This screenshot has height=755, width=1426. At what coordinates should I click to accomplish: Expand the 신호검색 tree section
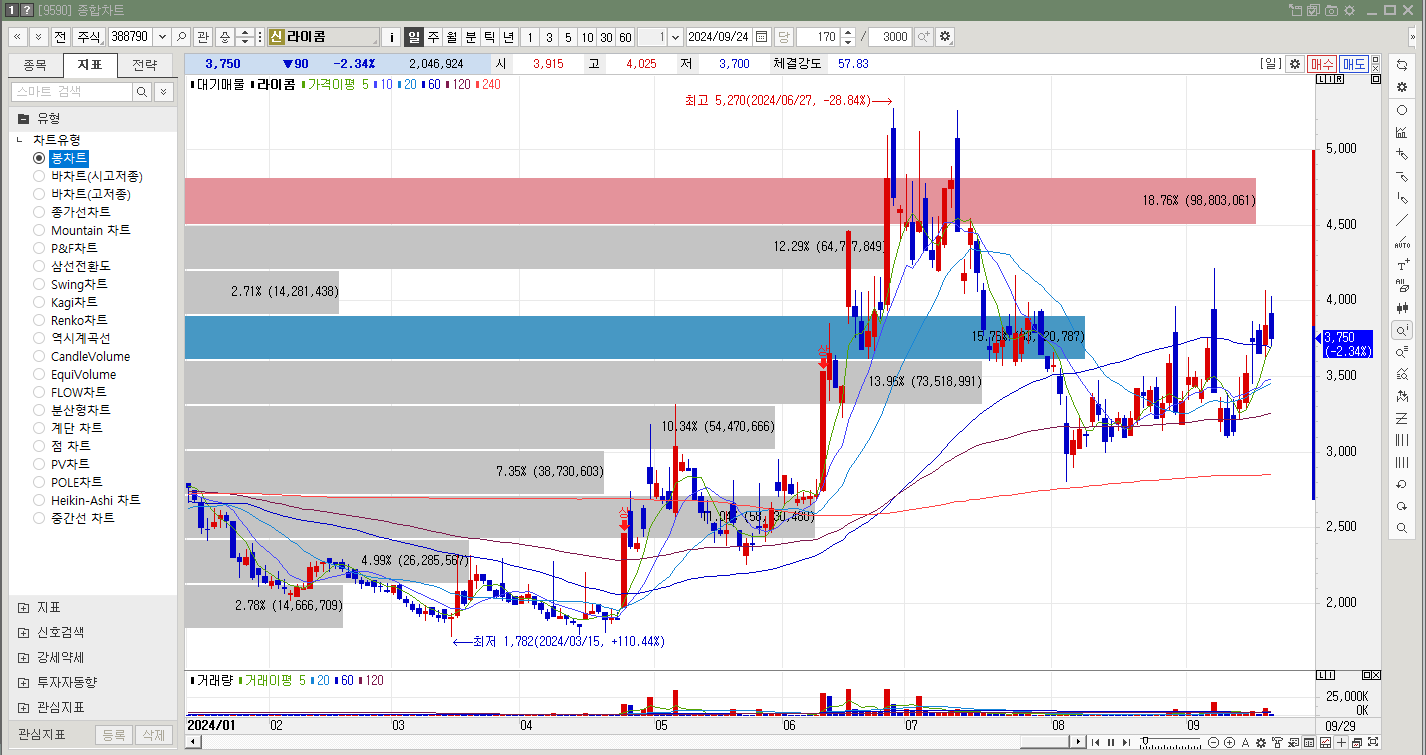click(x=23, y=633)
